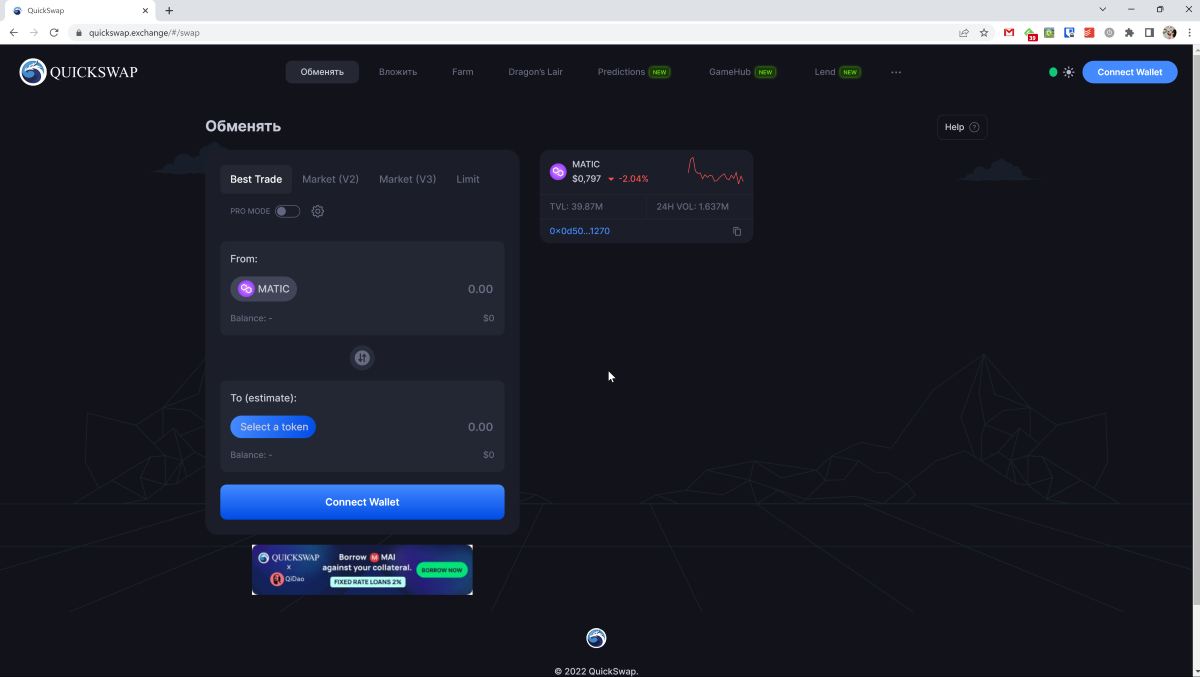1200x677 pixels.
Task: Click the header Connect Wallet button
Action: tap(1130, 72)
